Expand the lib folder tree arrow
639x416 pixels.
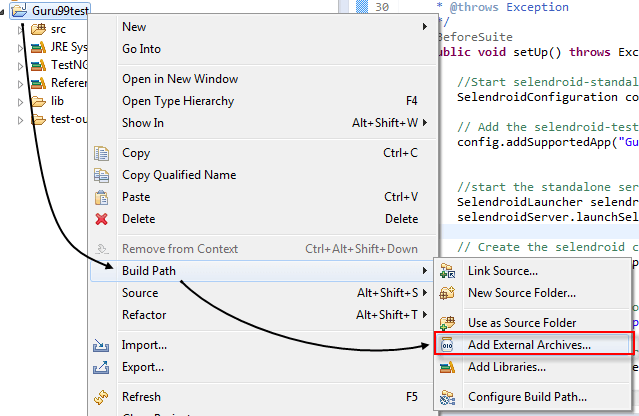[22, 102]
